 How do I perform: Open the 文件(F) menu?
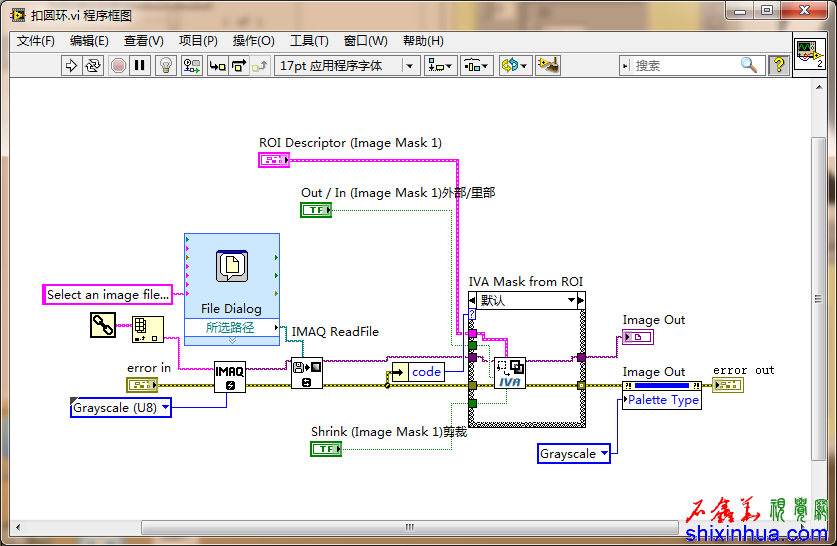pos(36,41)
